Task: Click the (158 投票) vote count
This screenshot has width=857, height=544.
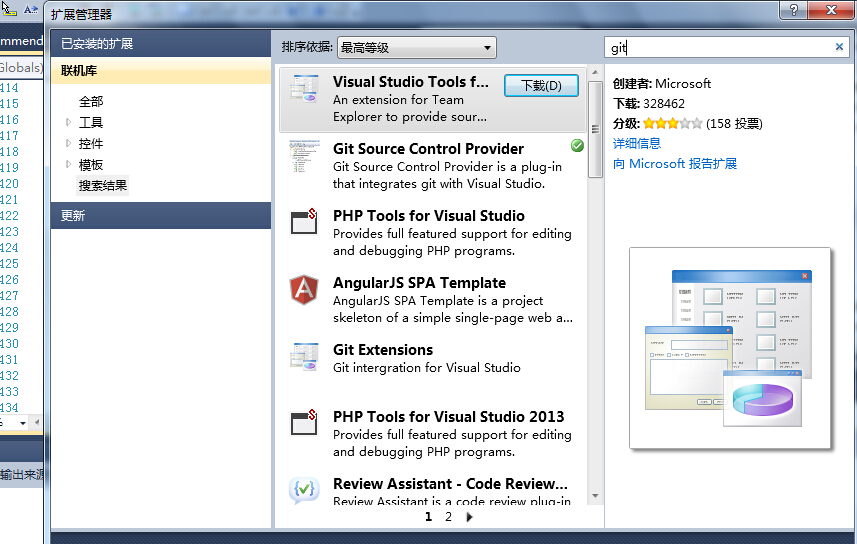Action: 734,124
